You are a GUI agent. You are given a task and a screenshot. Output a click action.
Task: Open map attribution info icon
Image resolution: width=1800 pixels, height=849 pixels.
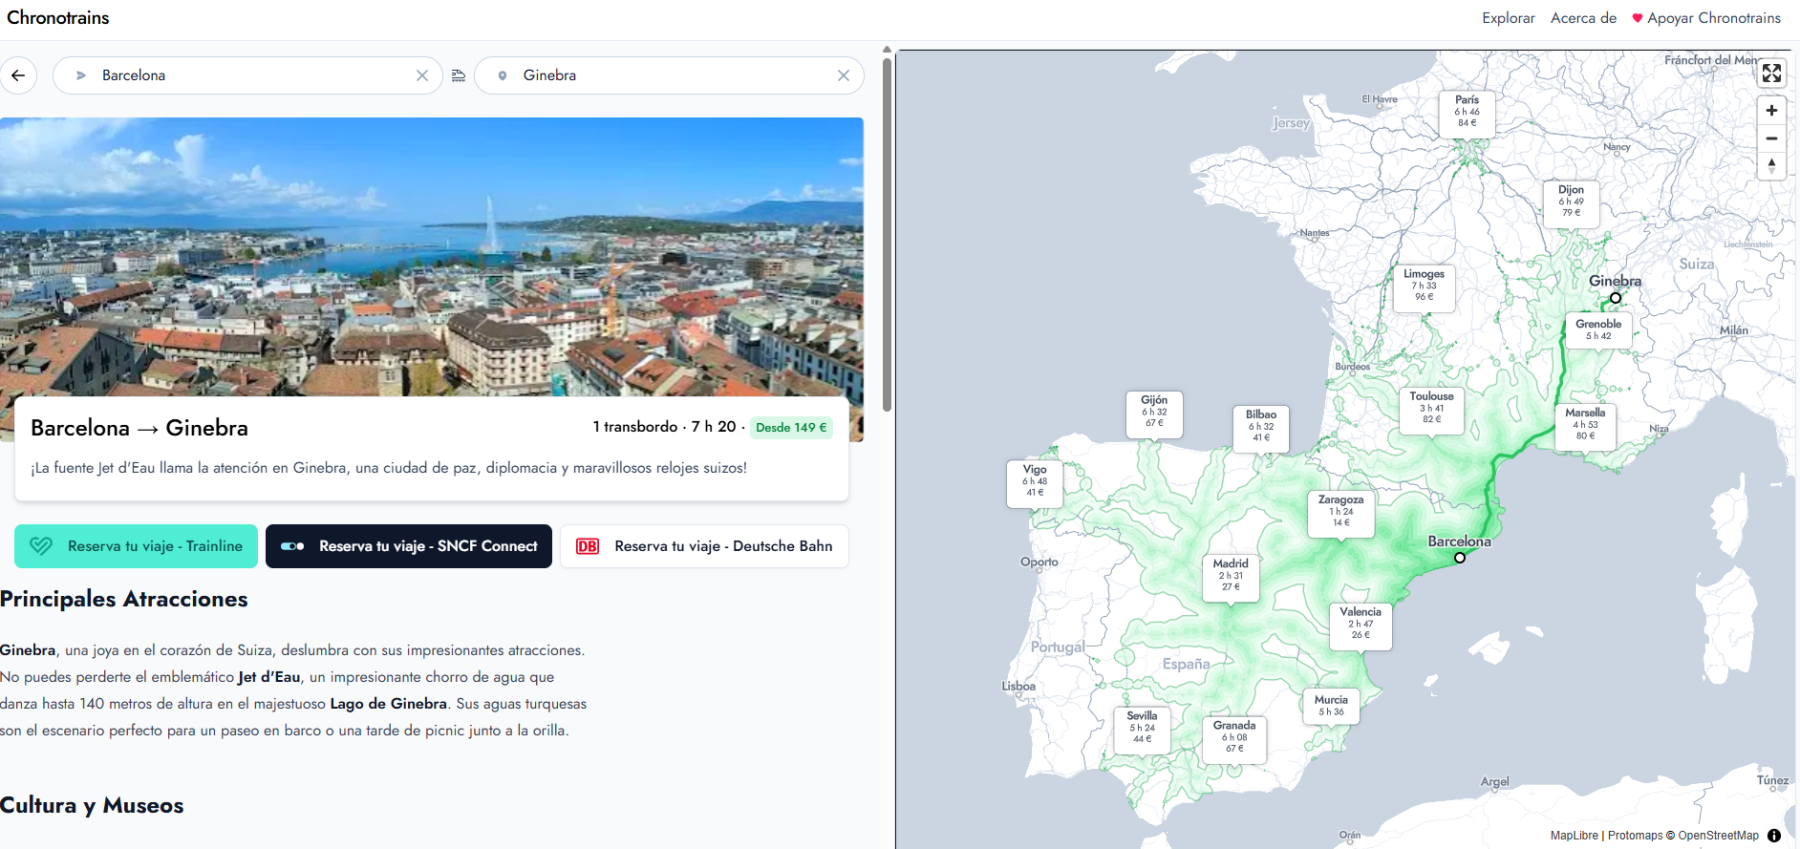(x=1774, y=835)
